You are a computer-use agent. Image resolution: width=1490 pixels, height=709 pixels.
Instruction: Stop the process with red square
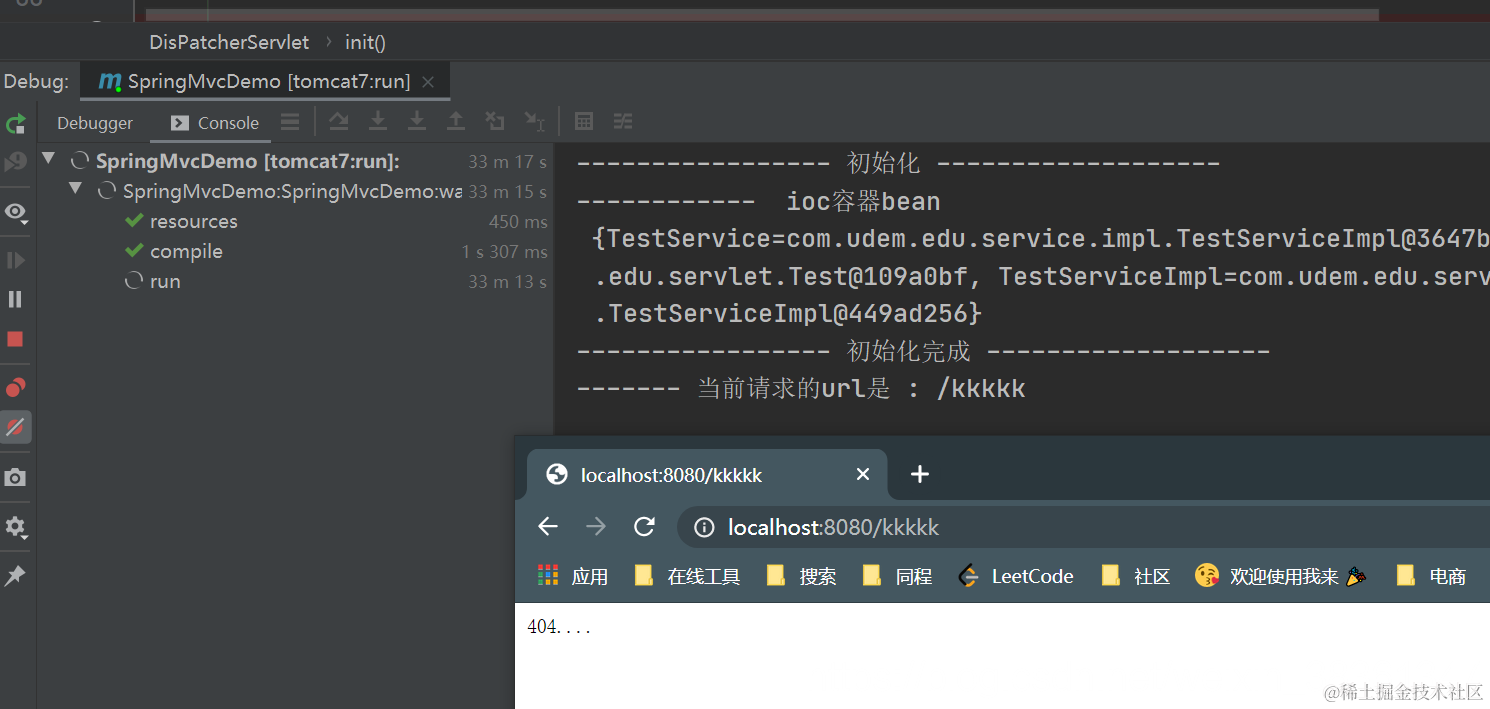click(x=15, y=339)
